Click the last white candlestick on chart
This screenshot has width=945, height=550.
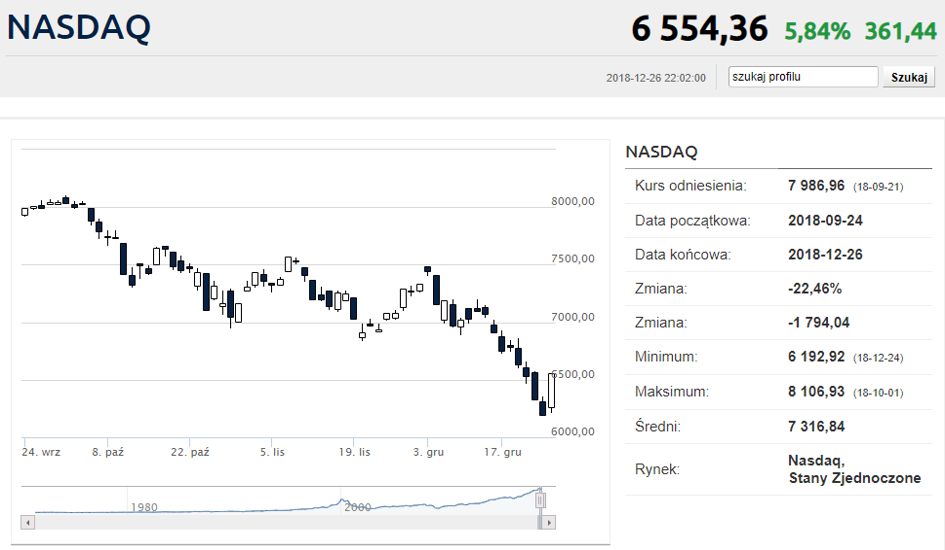click(x=551, y=391)
